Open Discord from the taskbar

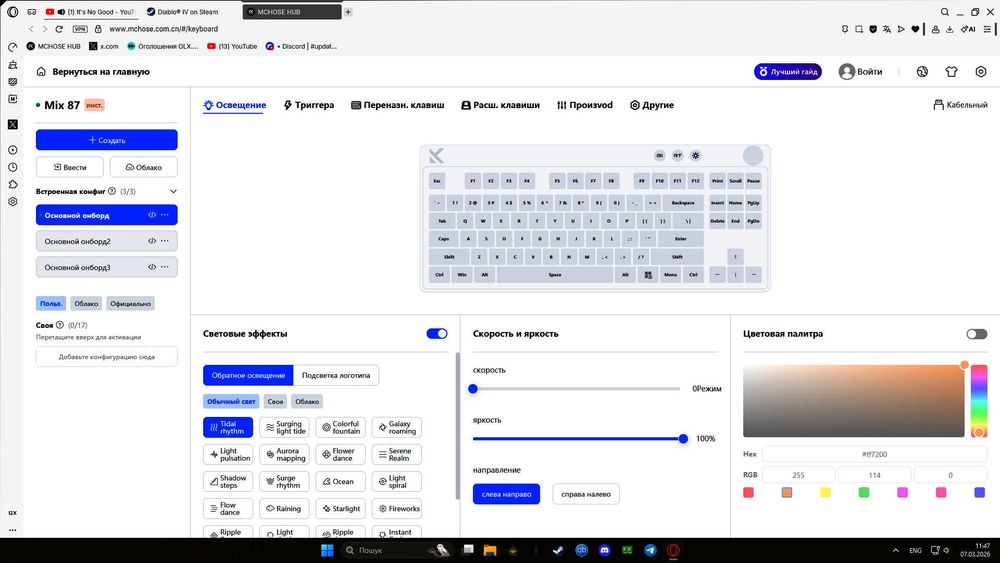(x=604, y=550)
